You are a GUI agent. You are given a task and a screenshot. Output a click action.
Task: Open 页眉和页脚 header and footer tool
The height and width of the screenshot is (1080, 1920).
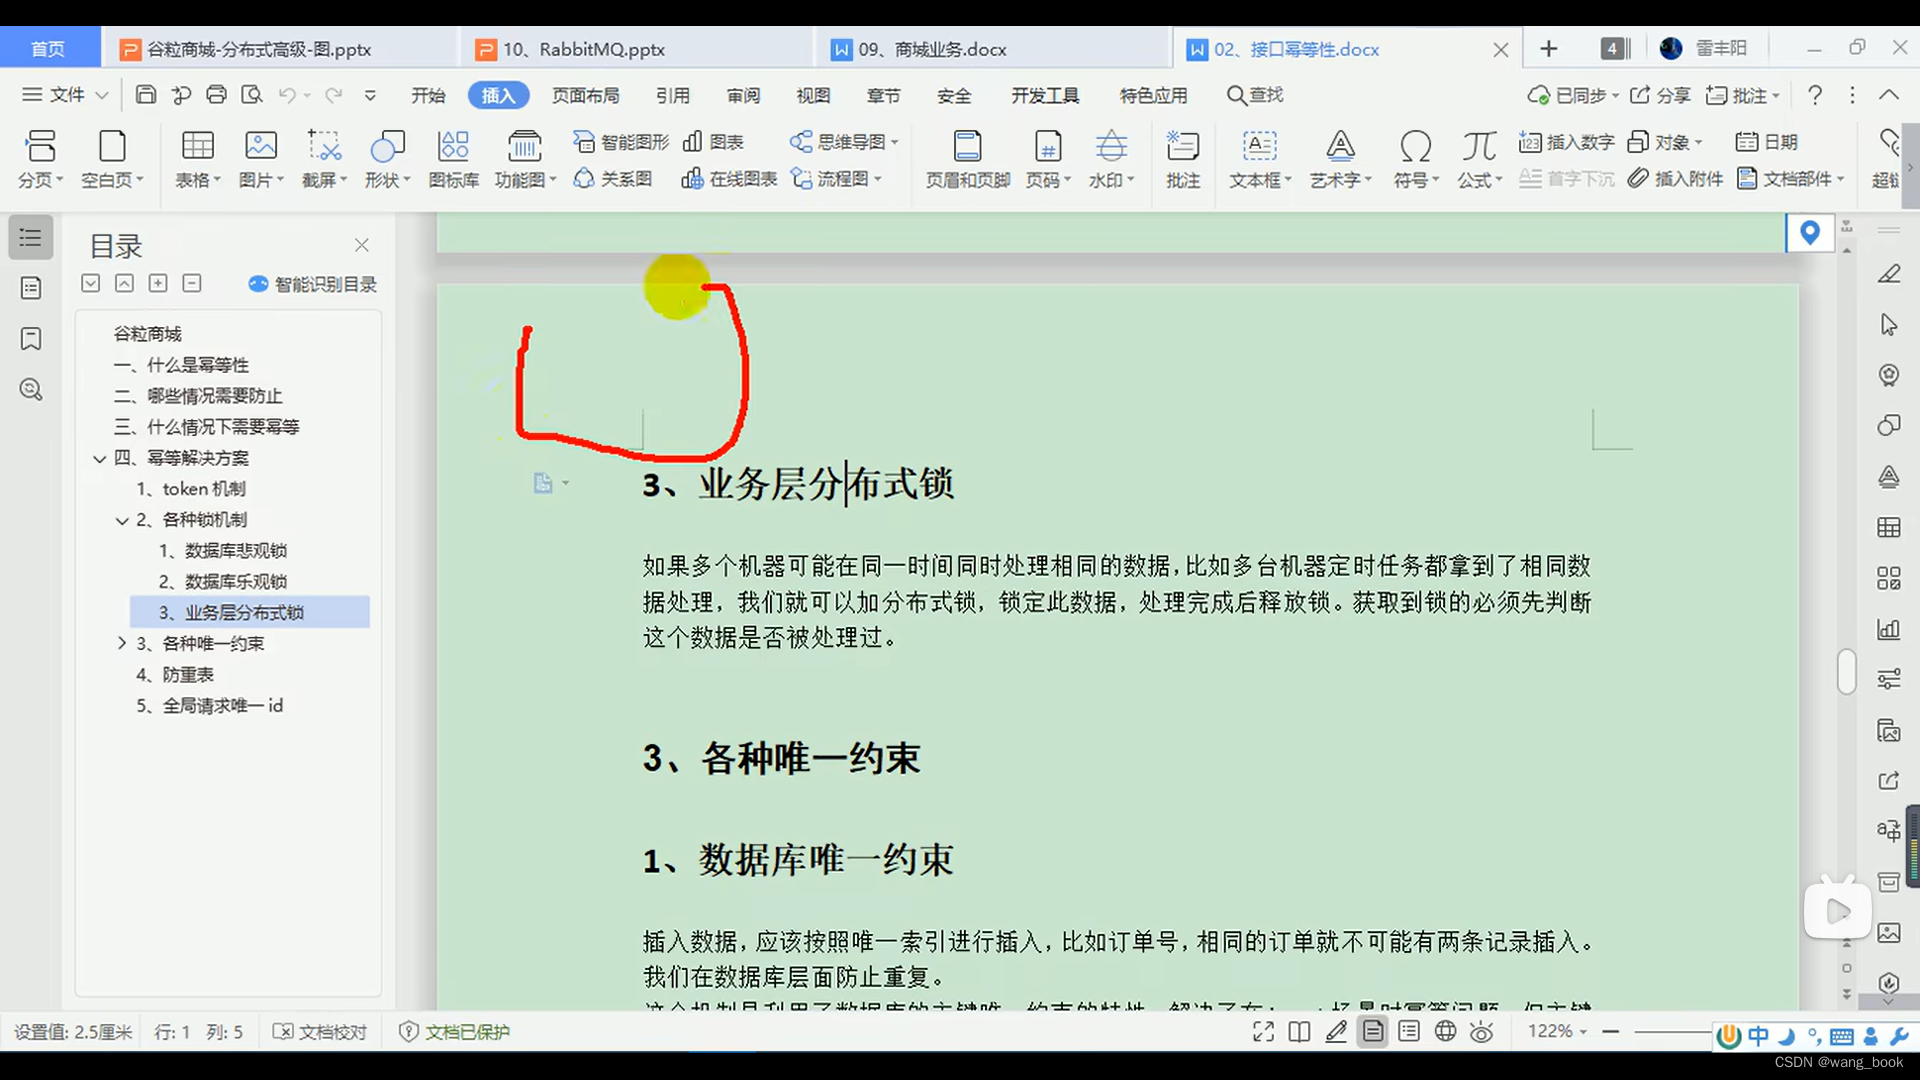coord(966,158)
